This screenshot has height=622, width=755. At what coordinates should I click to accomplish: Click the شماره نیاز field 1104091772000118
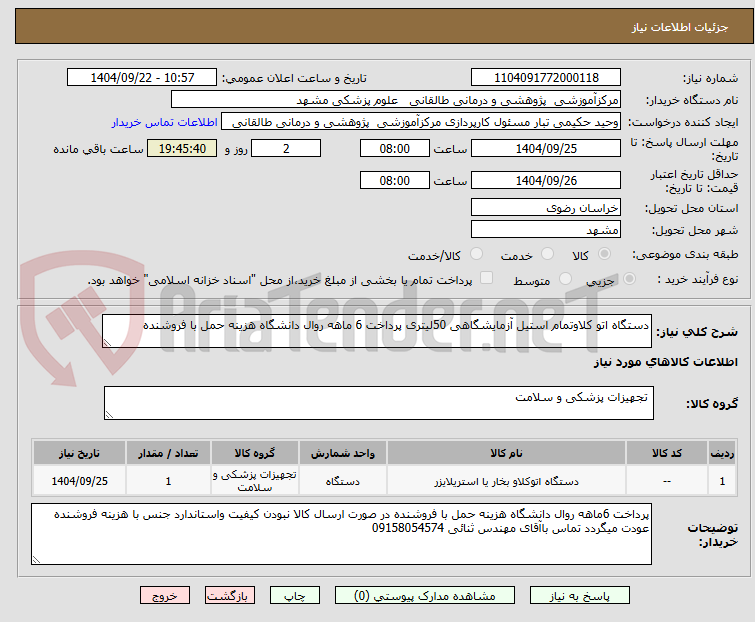546,78
